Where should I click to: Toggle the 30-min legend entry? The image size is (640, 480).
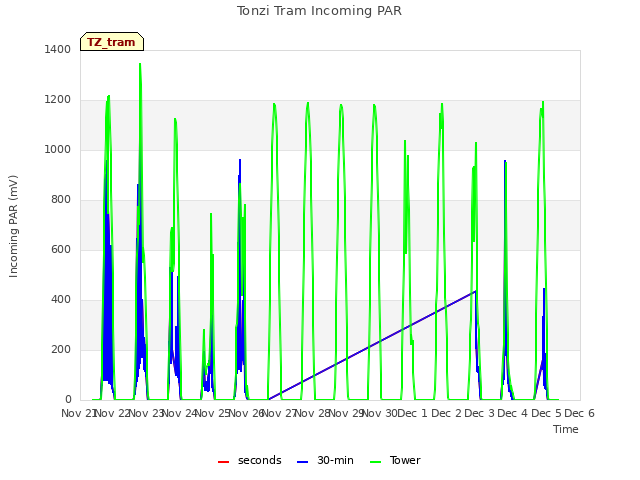point(325,460)
